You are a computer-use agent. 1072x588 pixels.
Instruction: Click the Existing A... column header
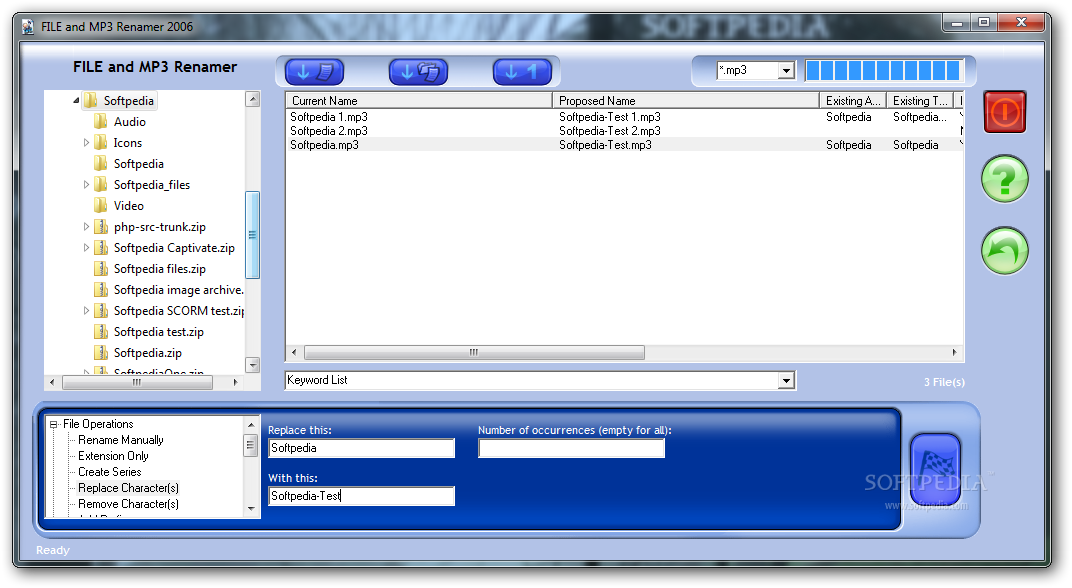coord(853,101)
